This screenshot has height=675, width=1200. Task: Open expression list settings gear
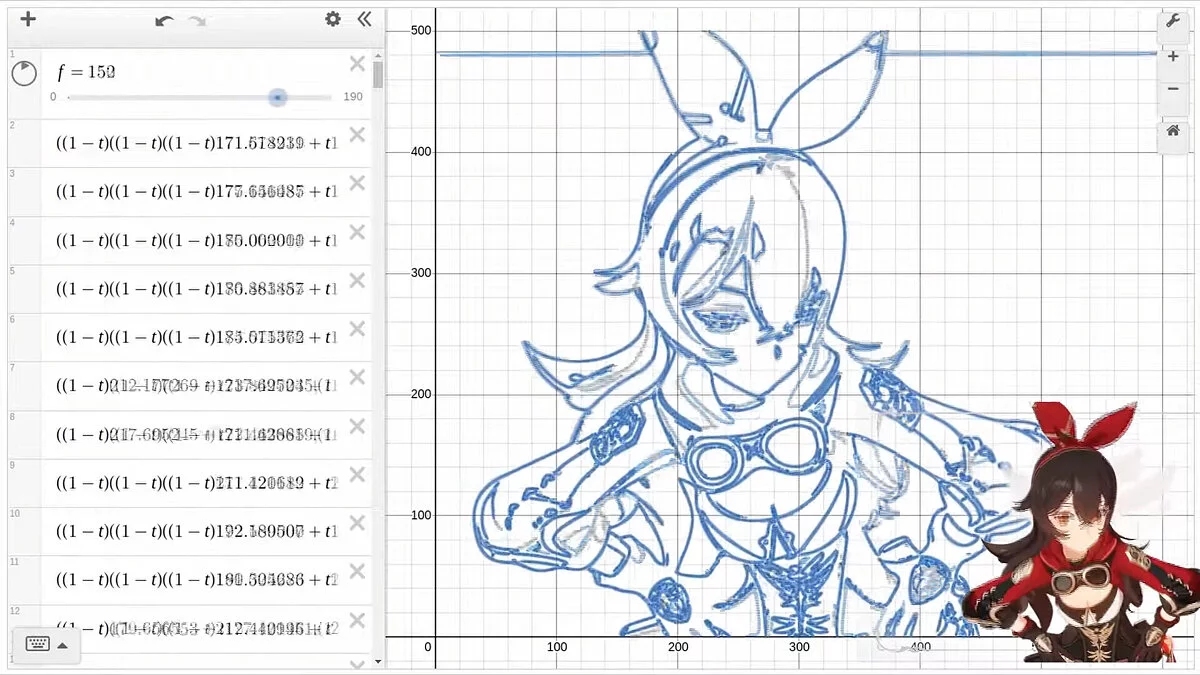click(x=333, y=19)
